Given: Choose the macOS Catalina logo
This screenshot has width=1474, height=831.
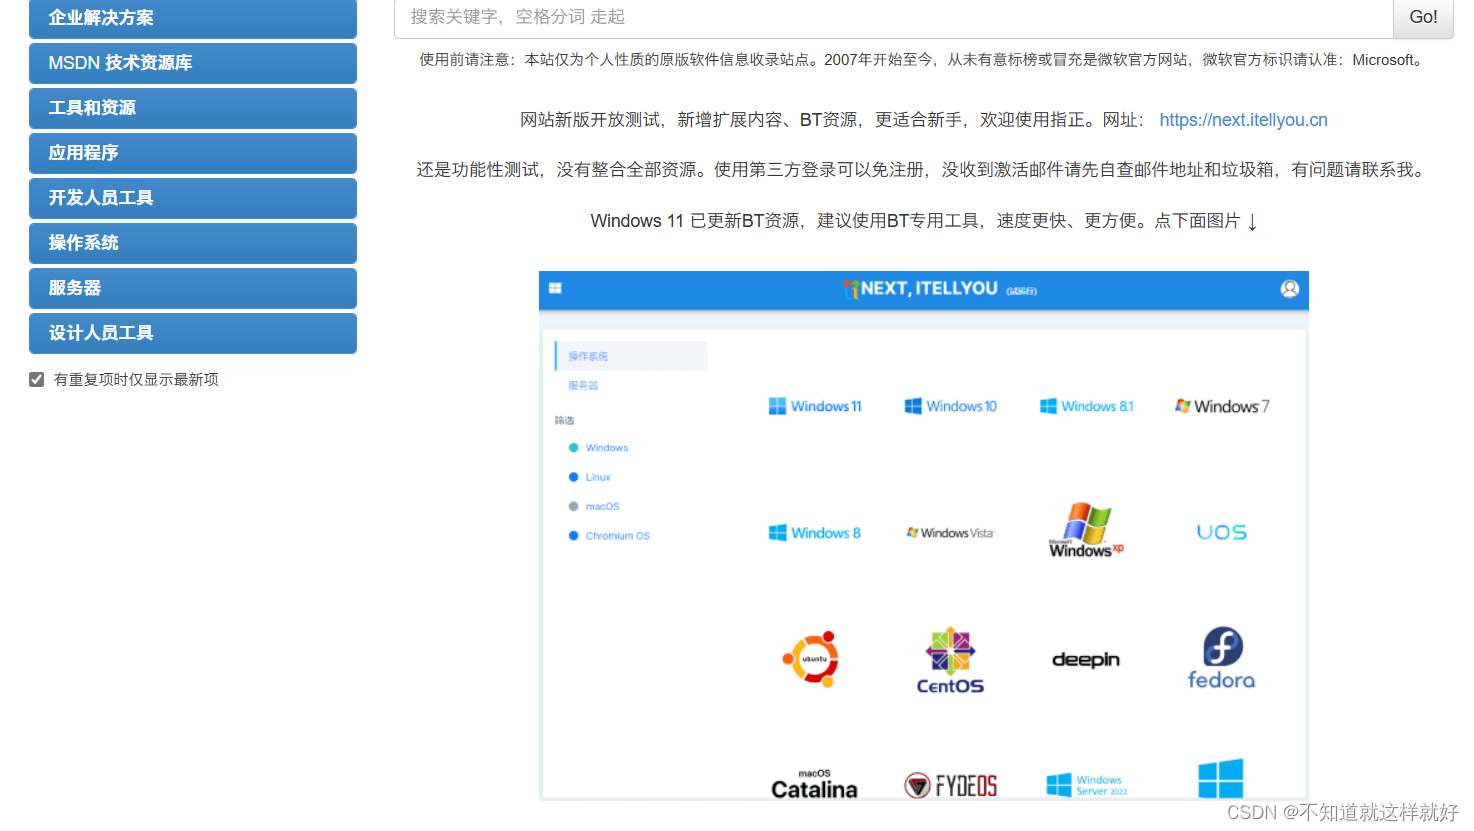Looking at the screenshot, I should click(x=814, y=784).
